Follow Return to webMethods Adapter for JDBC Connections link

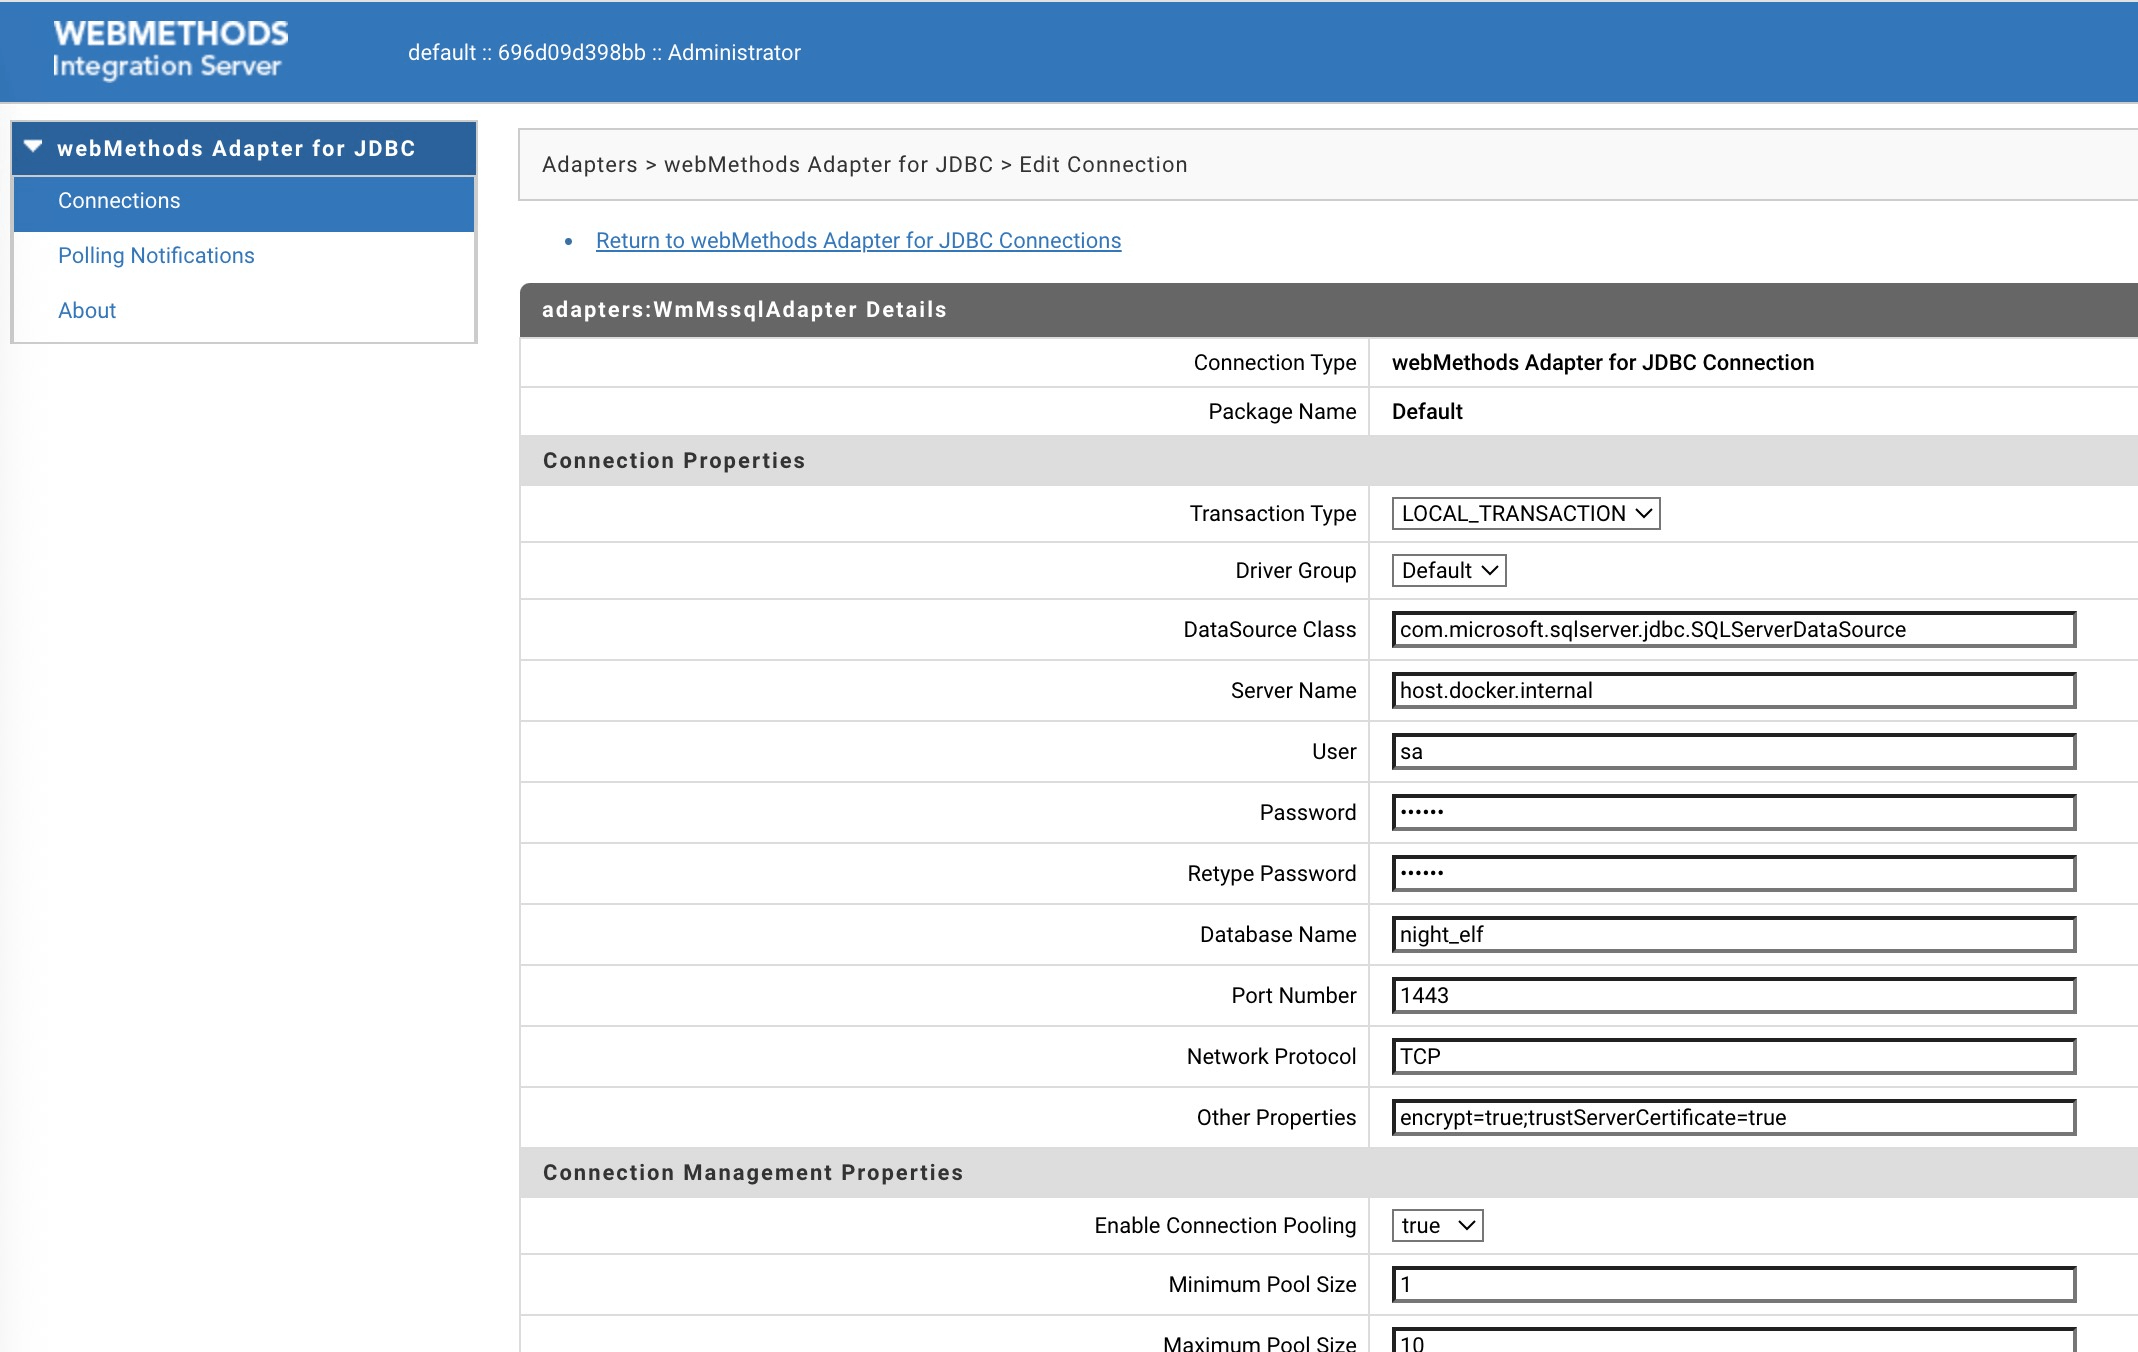(x=858, y=241)
